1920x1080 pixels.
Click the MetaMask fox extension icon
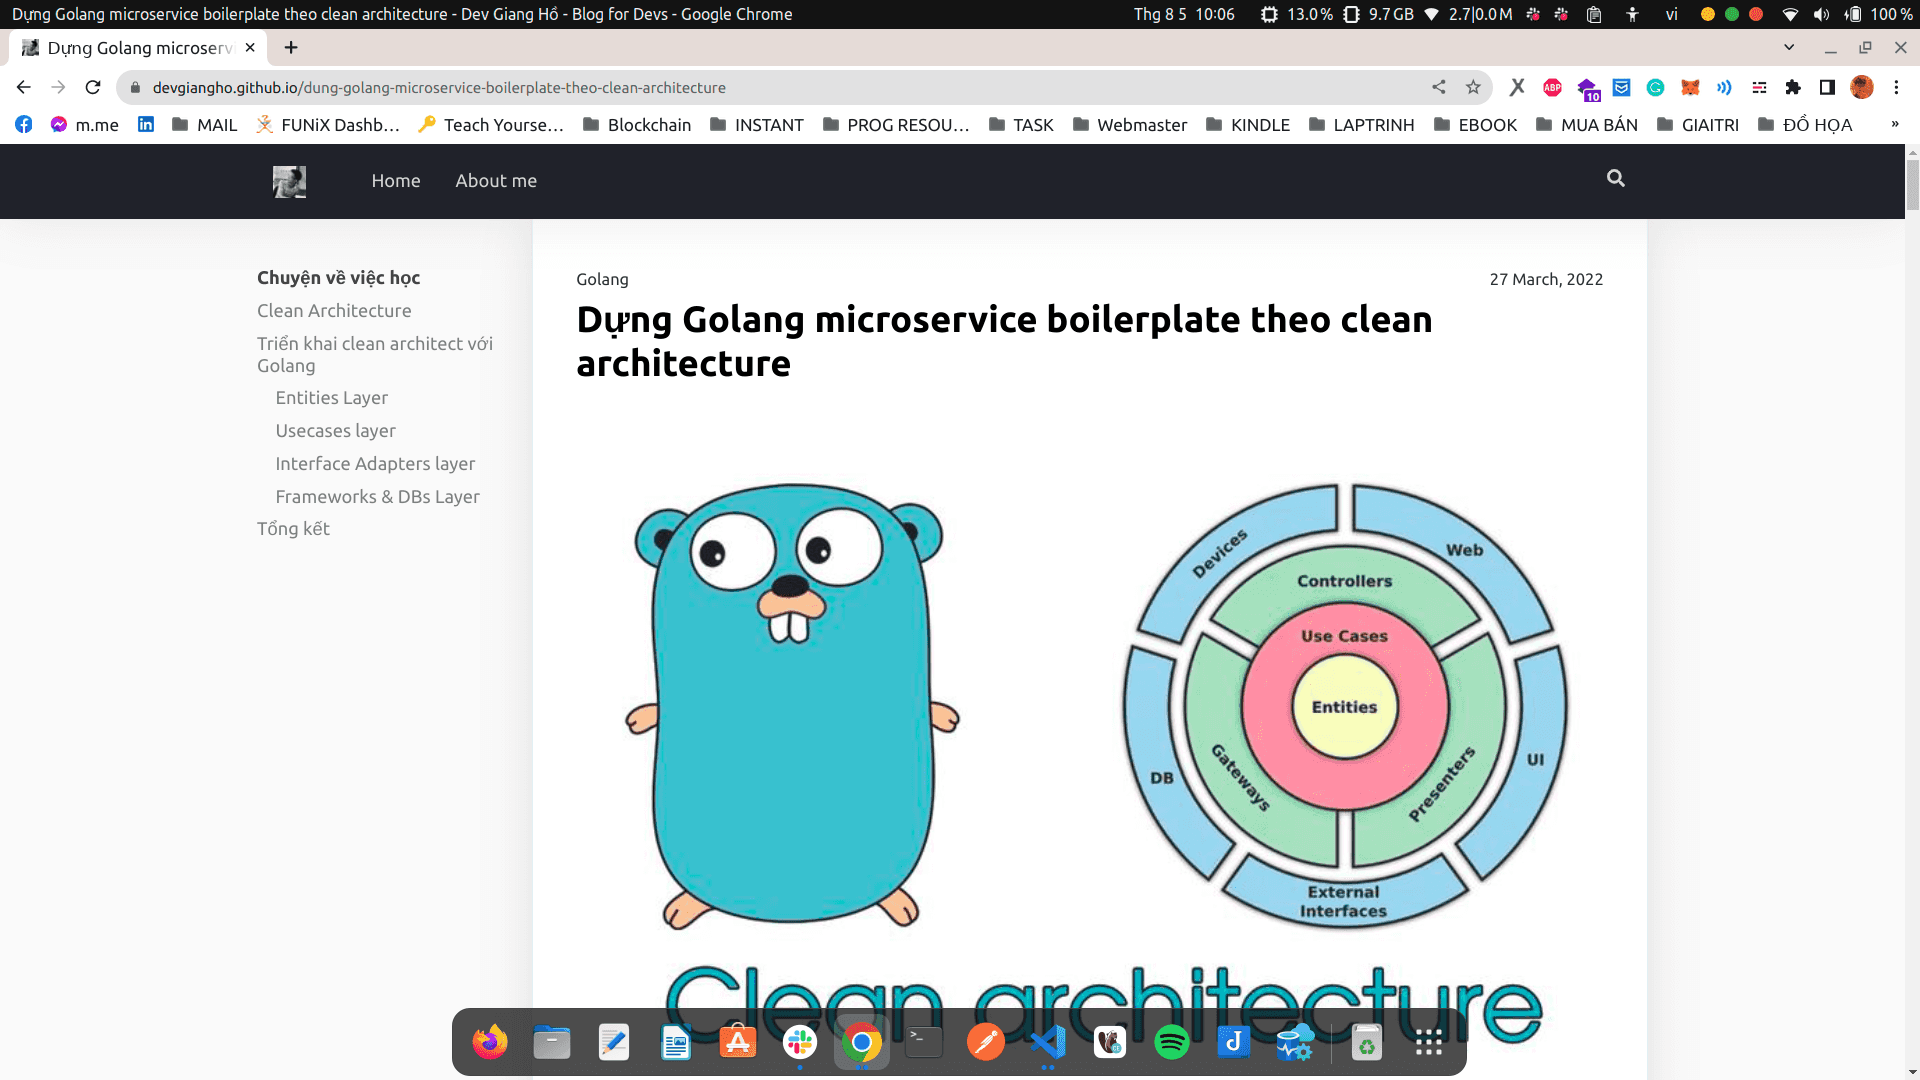(1690, 88)
